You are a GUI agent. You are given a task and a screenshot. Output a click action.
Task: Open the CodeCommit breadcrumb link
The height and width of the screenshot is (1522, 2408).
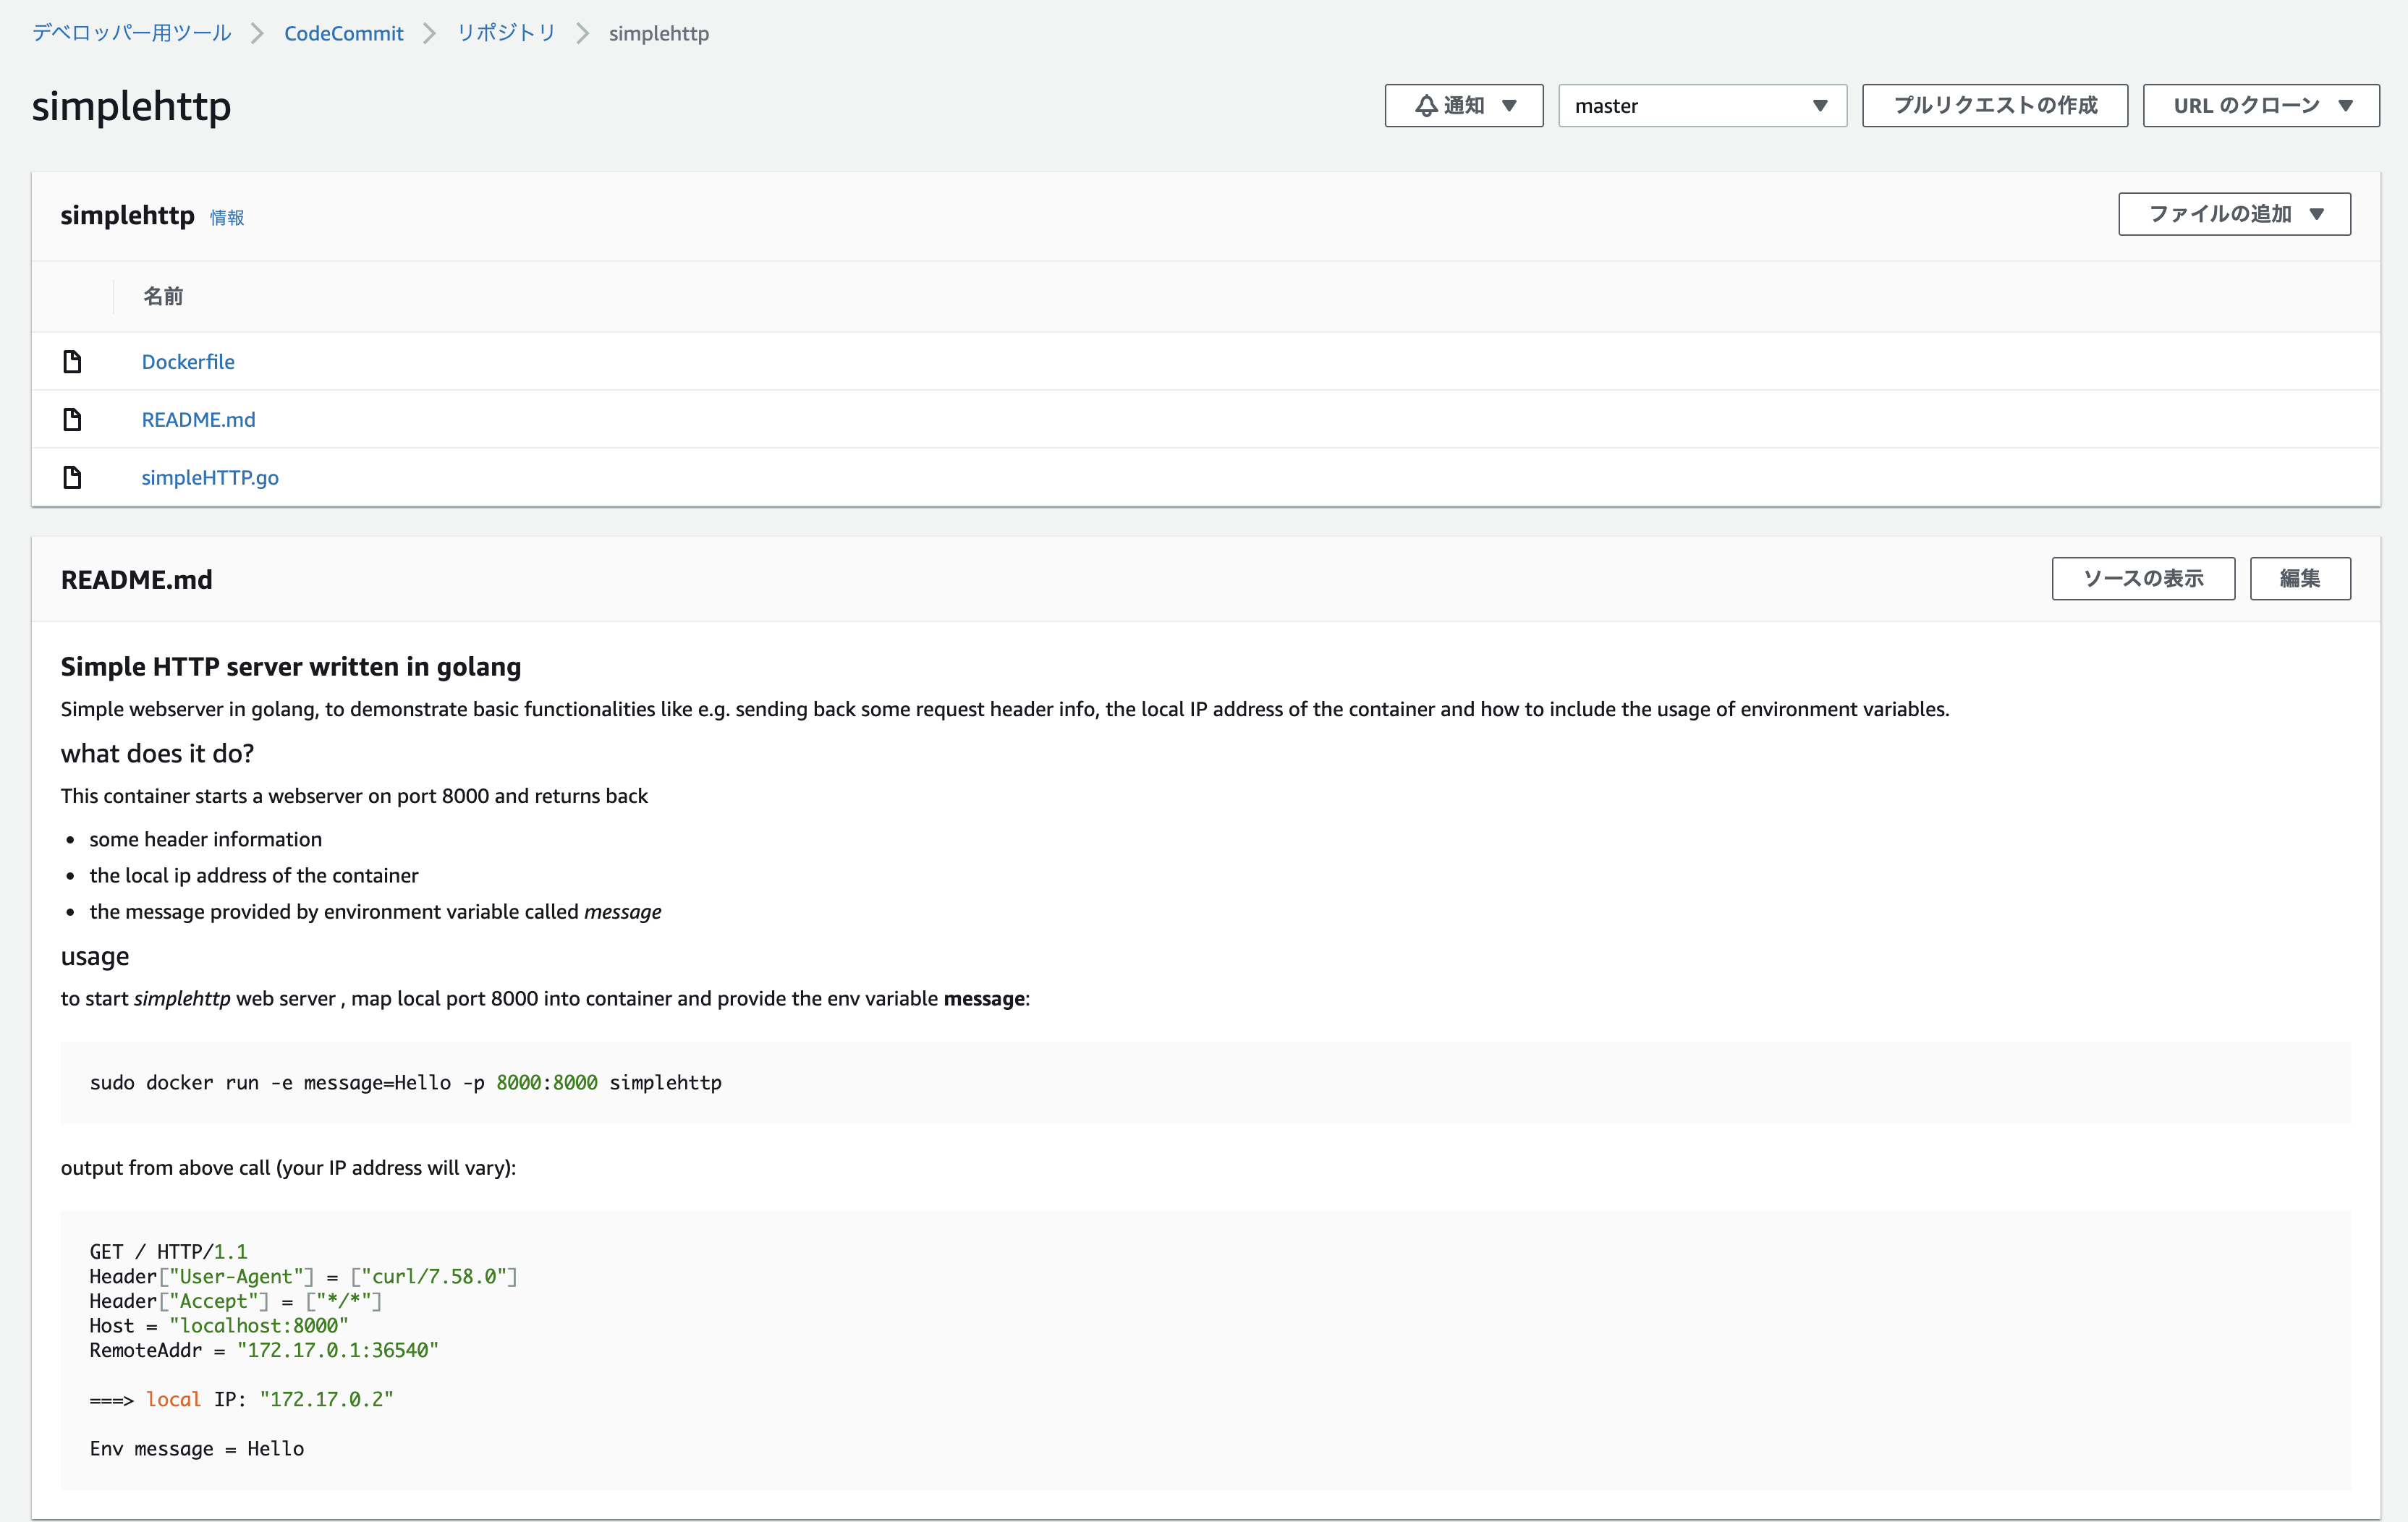tap(343, 32)
